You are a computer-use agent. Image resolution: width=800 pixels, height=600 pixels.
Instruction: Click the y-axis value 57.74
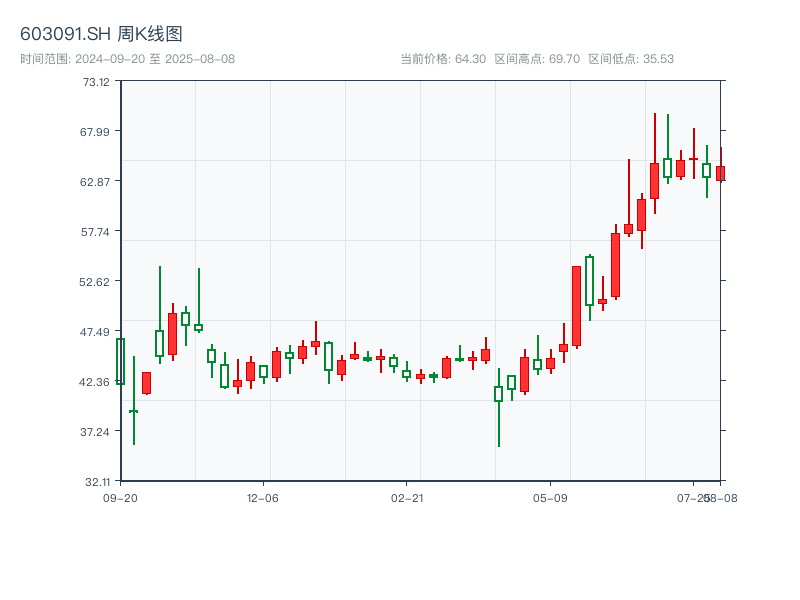(95, 232)
